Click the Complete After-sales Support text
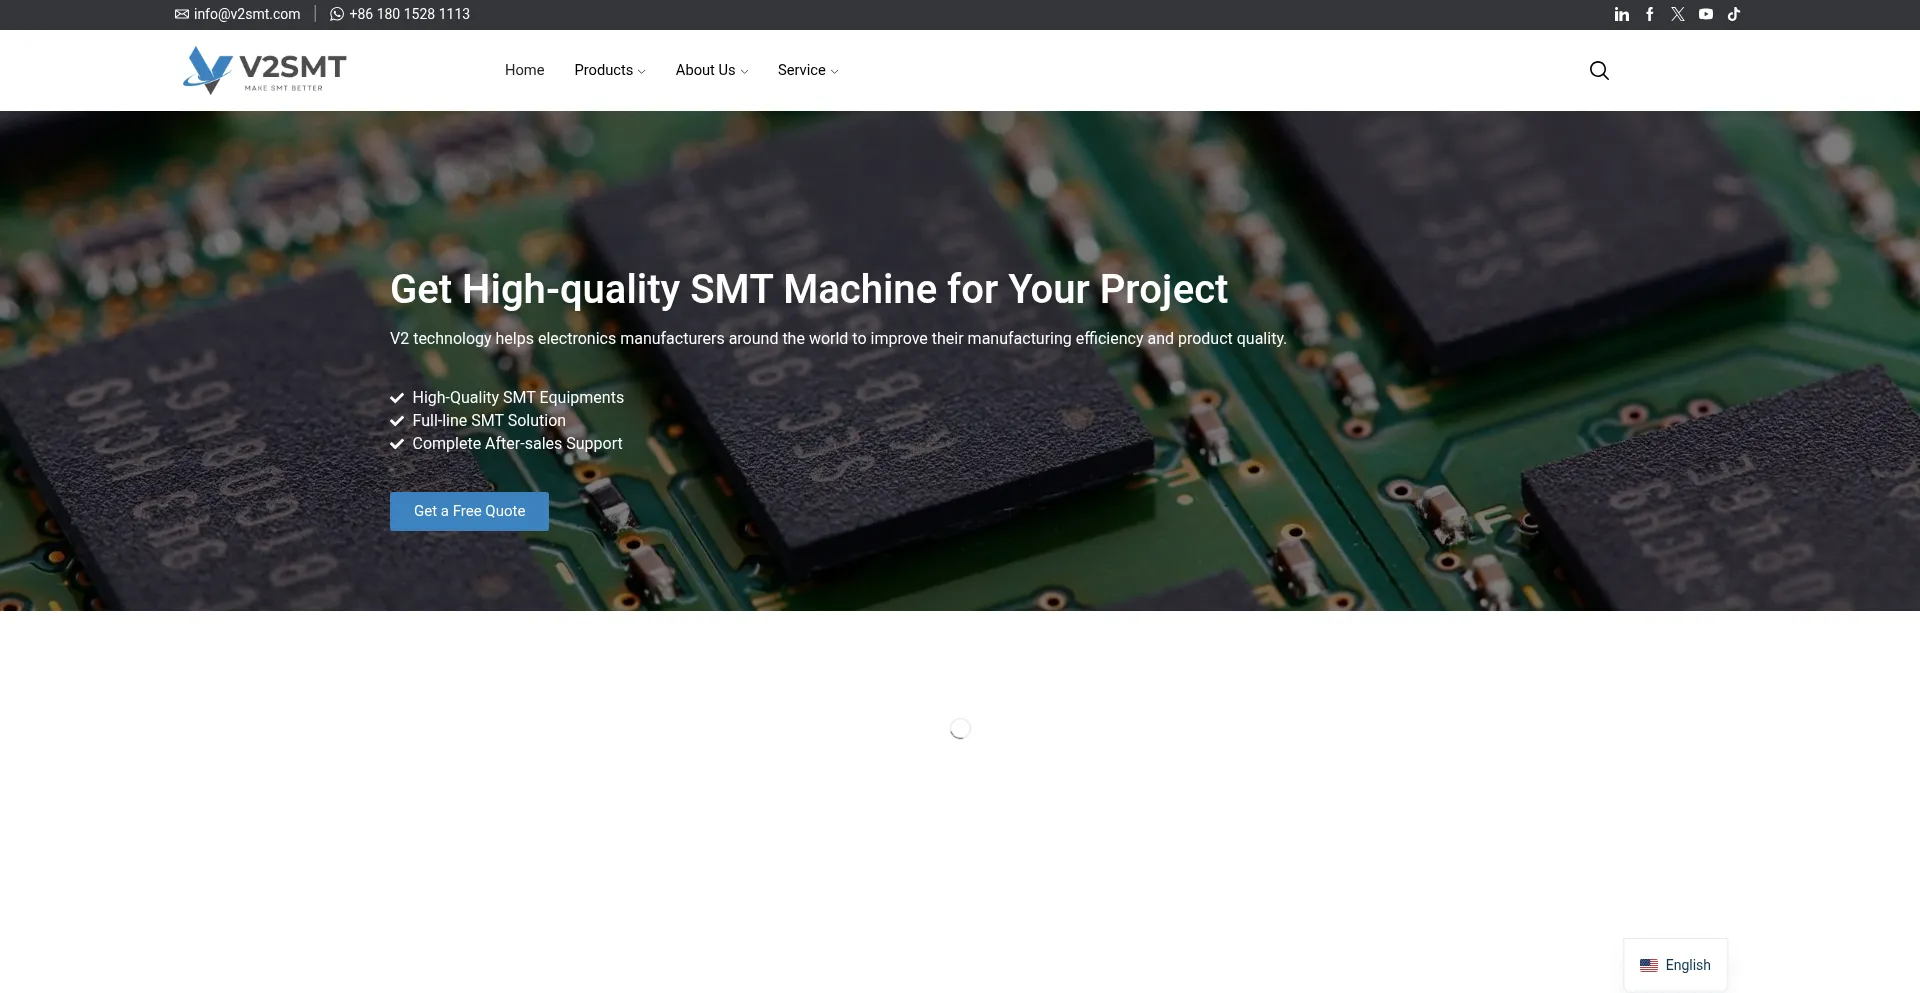1920x993 pixels. tap(517, 443)
